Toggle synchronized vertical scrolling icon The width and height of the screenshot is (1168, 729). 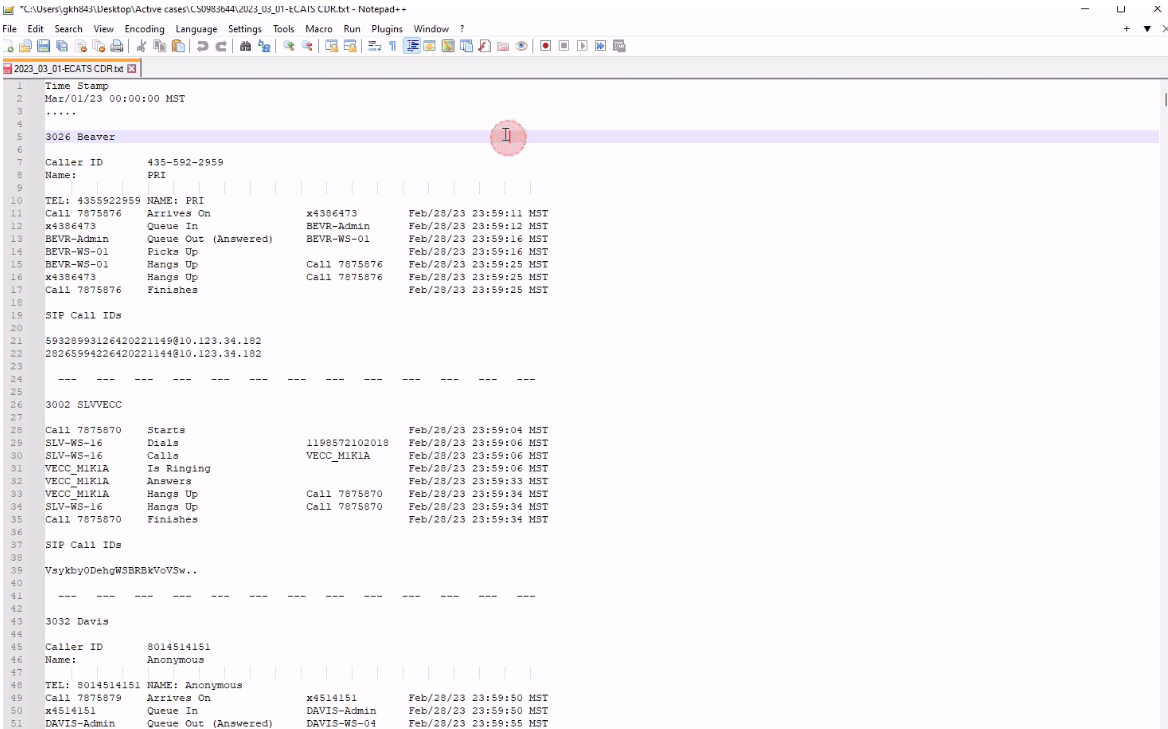[x=331, y=46]
